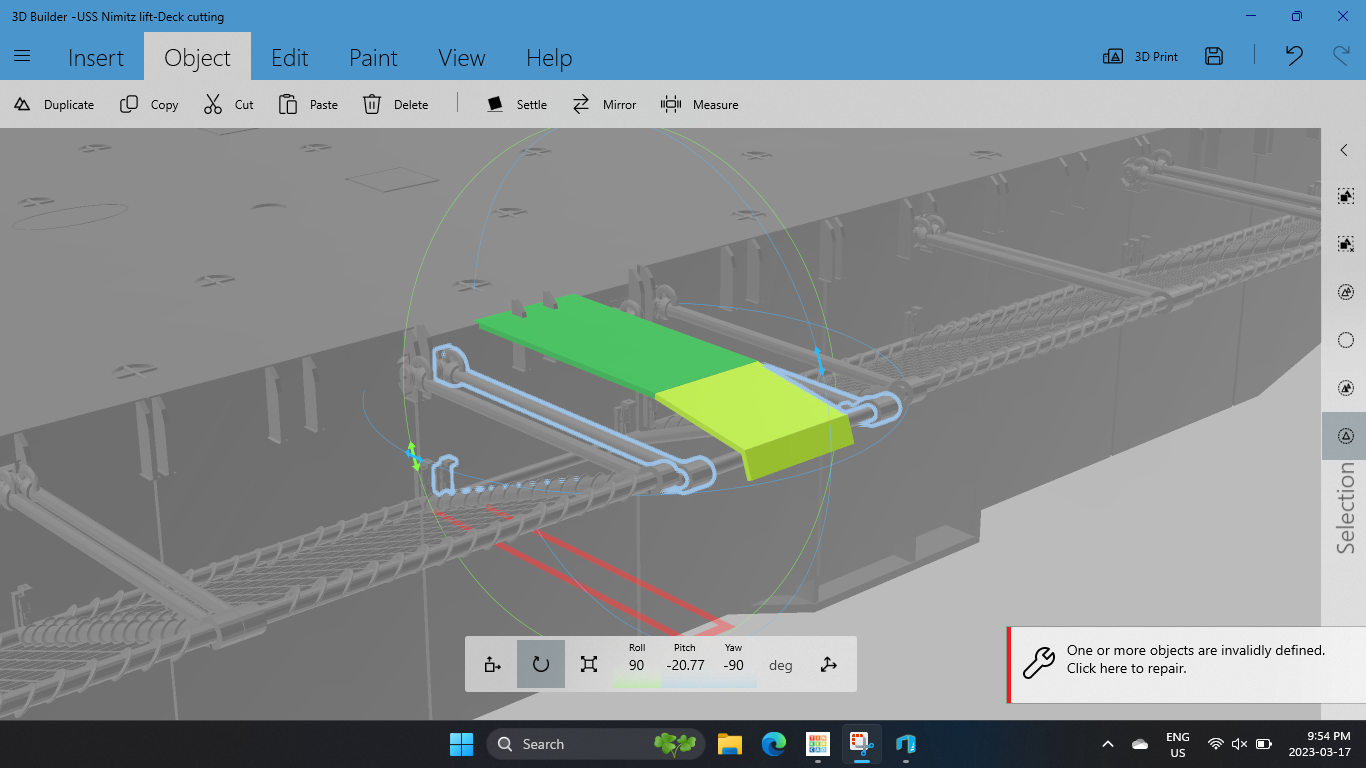Switch to Move mode in bottom toolbar
The height and width of the screenshot is (768, 1366).
pos(492,664)
